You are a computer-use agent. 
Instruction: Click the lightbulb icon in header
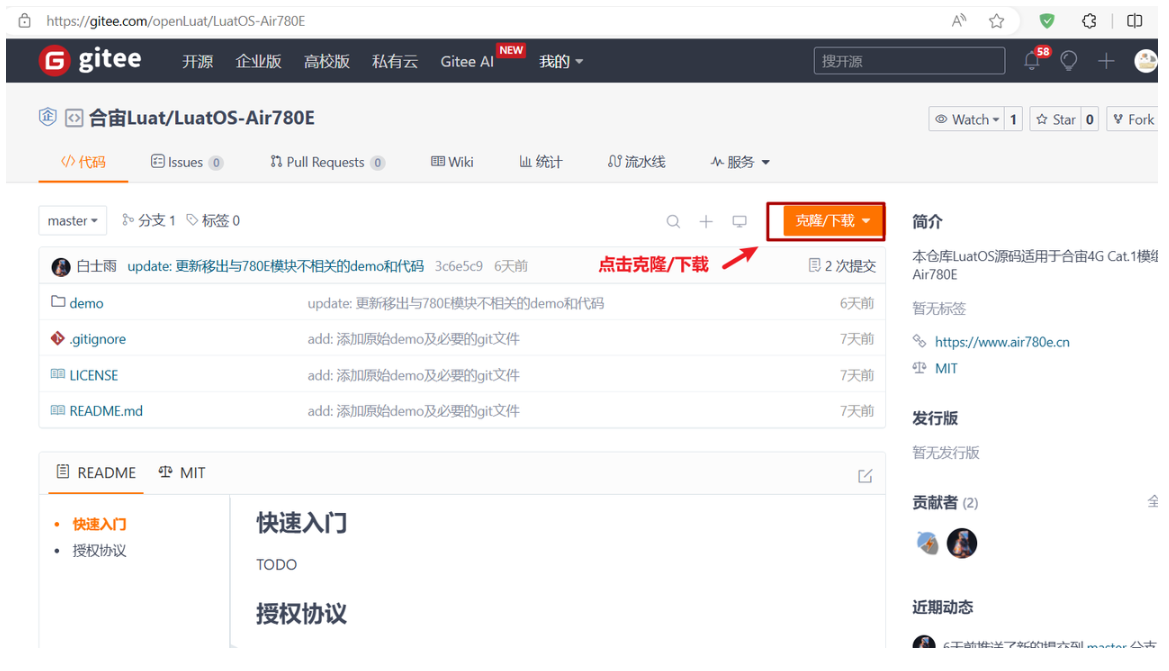1068,61
